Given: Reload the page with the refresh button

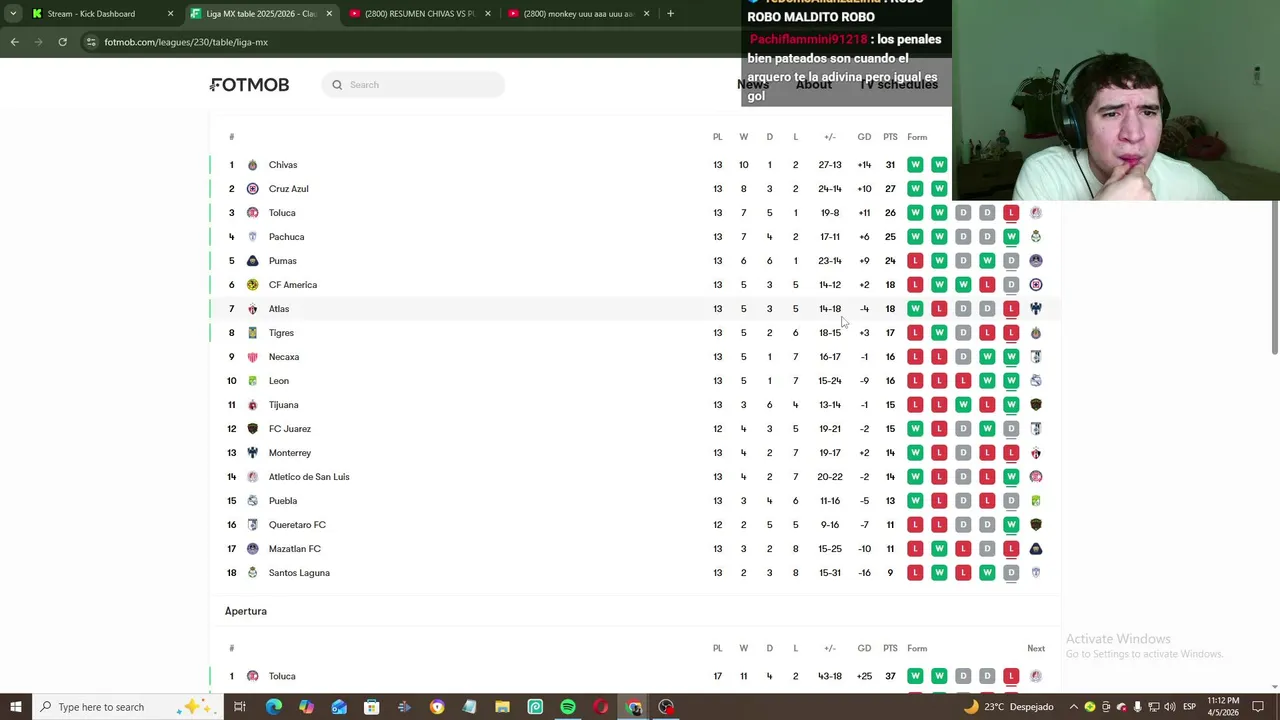Looking at the screenshot, I should click(62, 42).
